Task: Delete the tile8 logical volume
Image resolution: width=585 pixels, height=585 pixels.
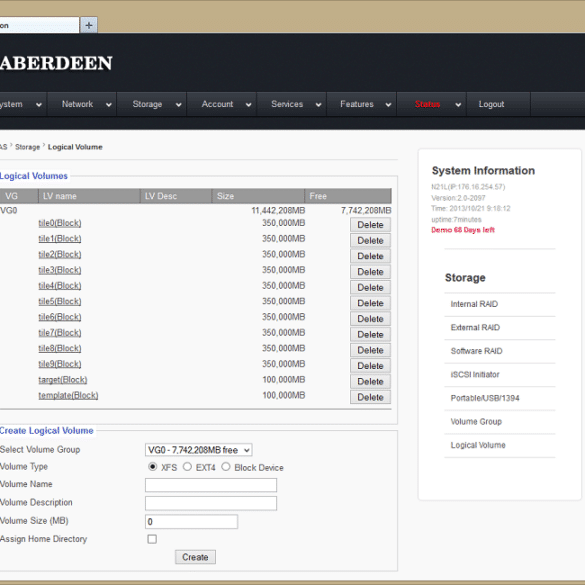Action: pyautogui.click(x=370, y=350)
